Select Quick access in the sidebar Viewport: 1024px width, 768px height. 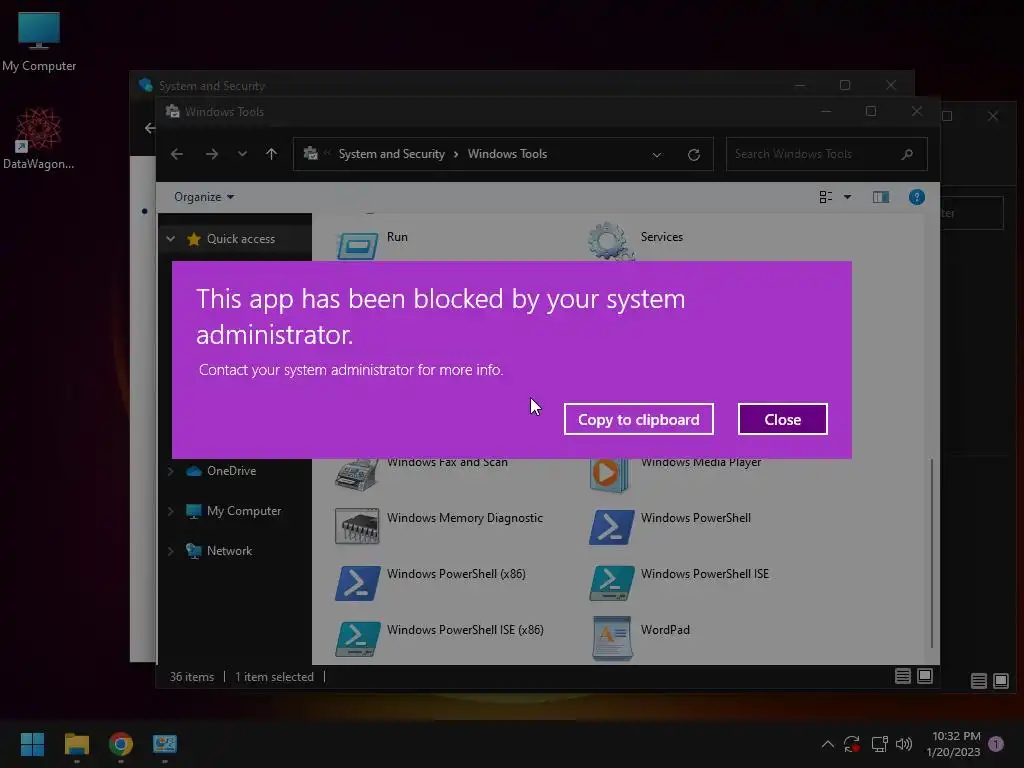coord(240,239)
